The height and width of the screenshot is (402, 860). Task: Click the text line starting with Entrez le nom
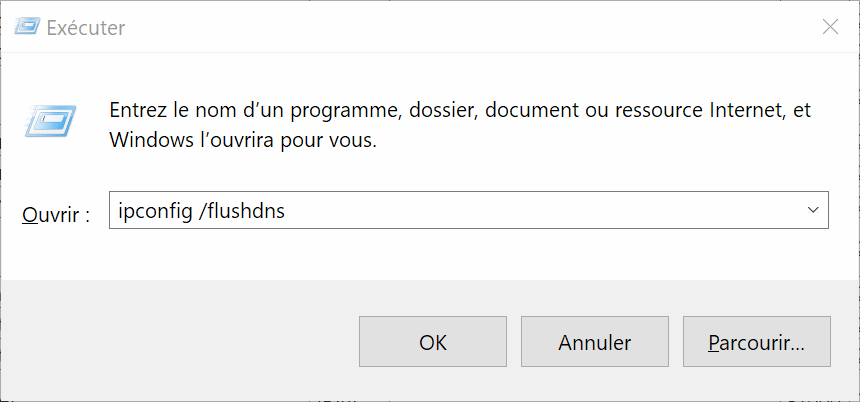click(460, 111)
